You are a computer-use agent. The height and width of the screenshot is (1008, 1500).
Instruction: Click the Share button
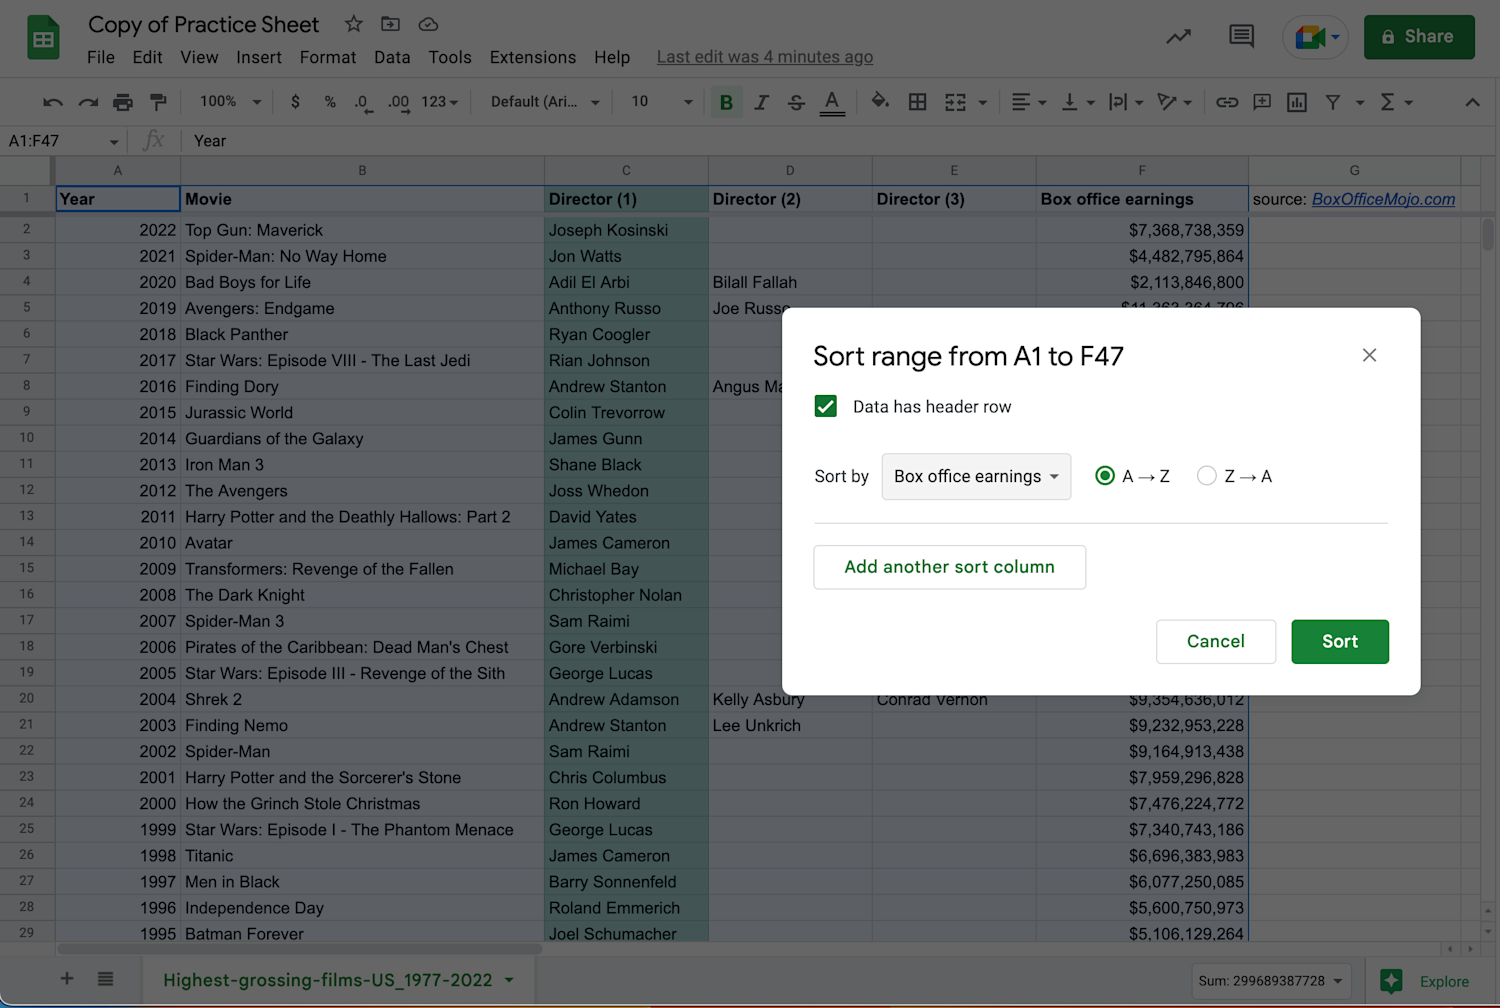(x=1419, y=37)
